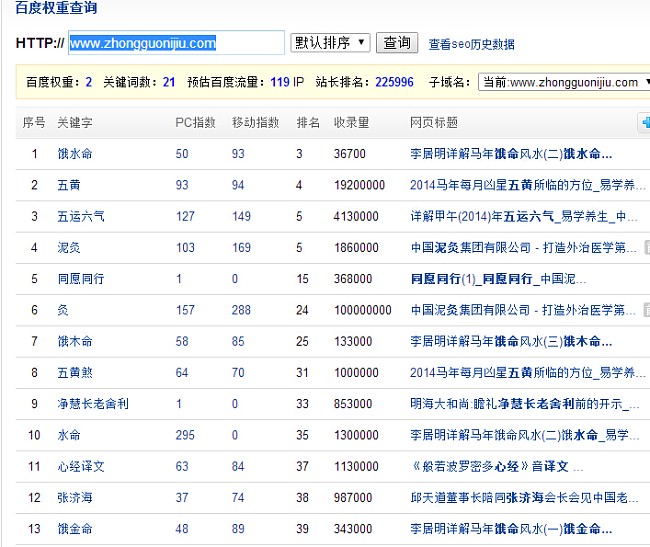Click the blue plus icon in table header

coord(646,123)
